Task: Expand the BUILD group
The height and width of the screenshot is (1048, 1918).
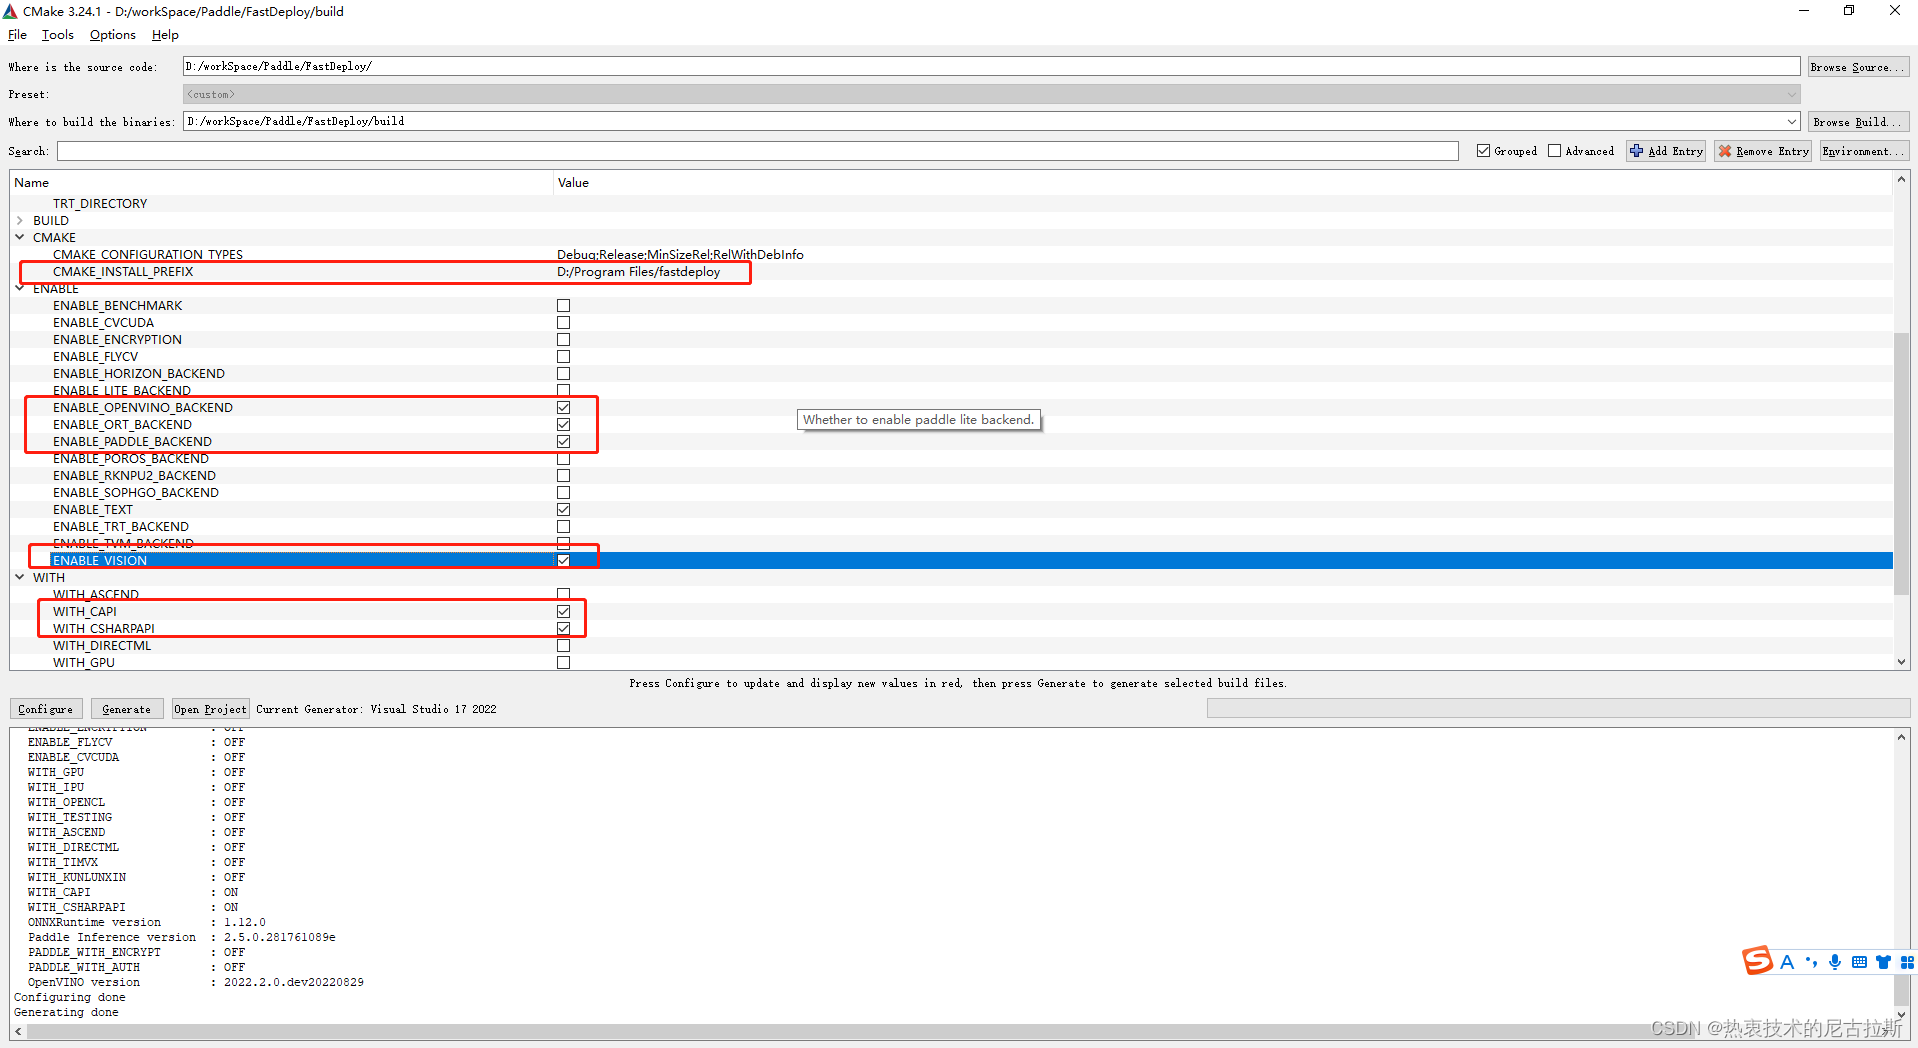Action: tap(20, 221)
